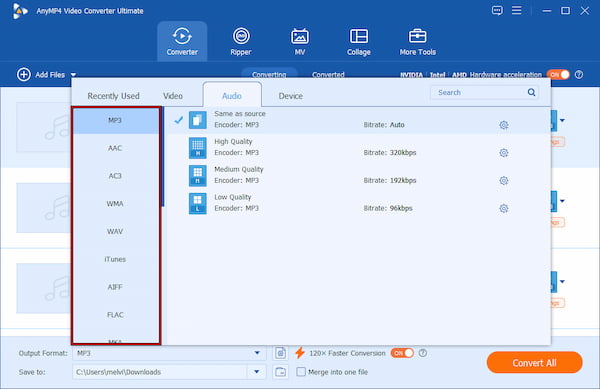The image size is (600, 389).
Task: Open the Ripper module
Action: point(241,41)
